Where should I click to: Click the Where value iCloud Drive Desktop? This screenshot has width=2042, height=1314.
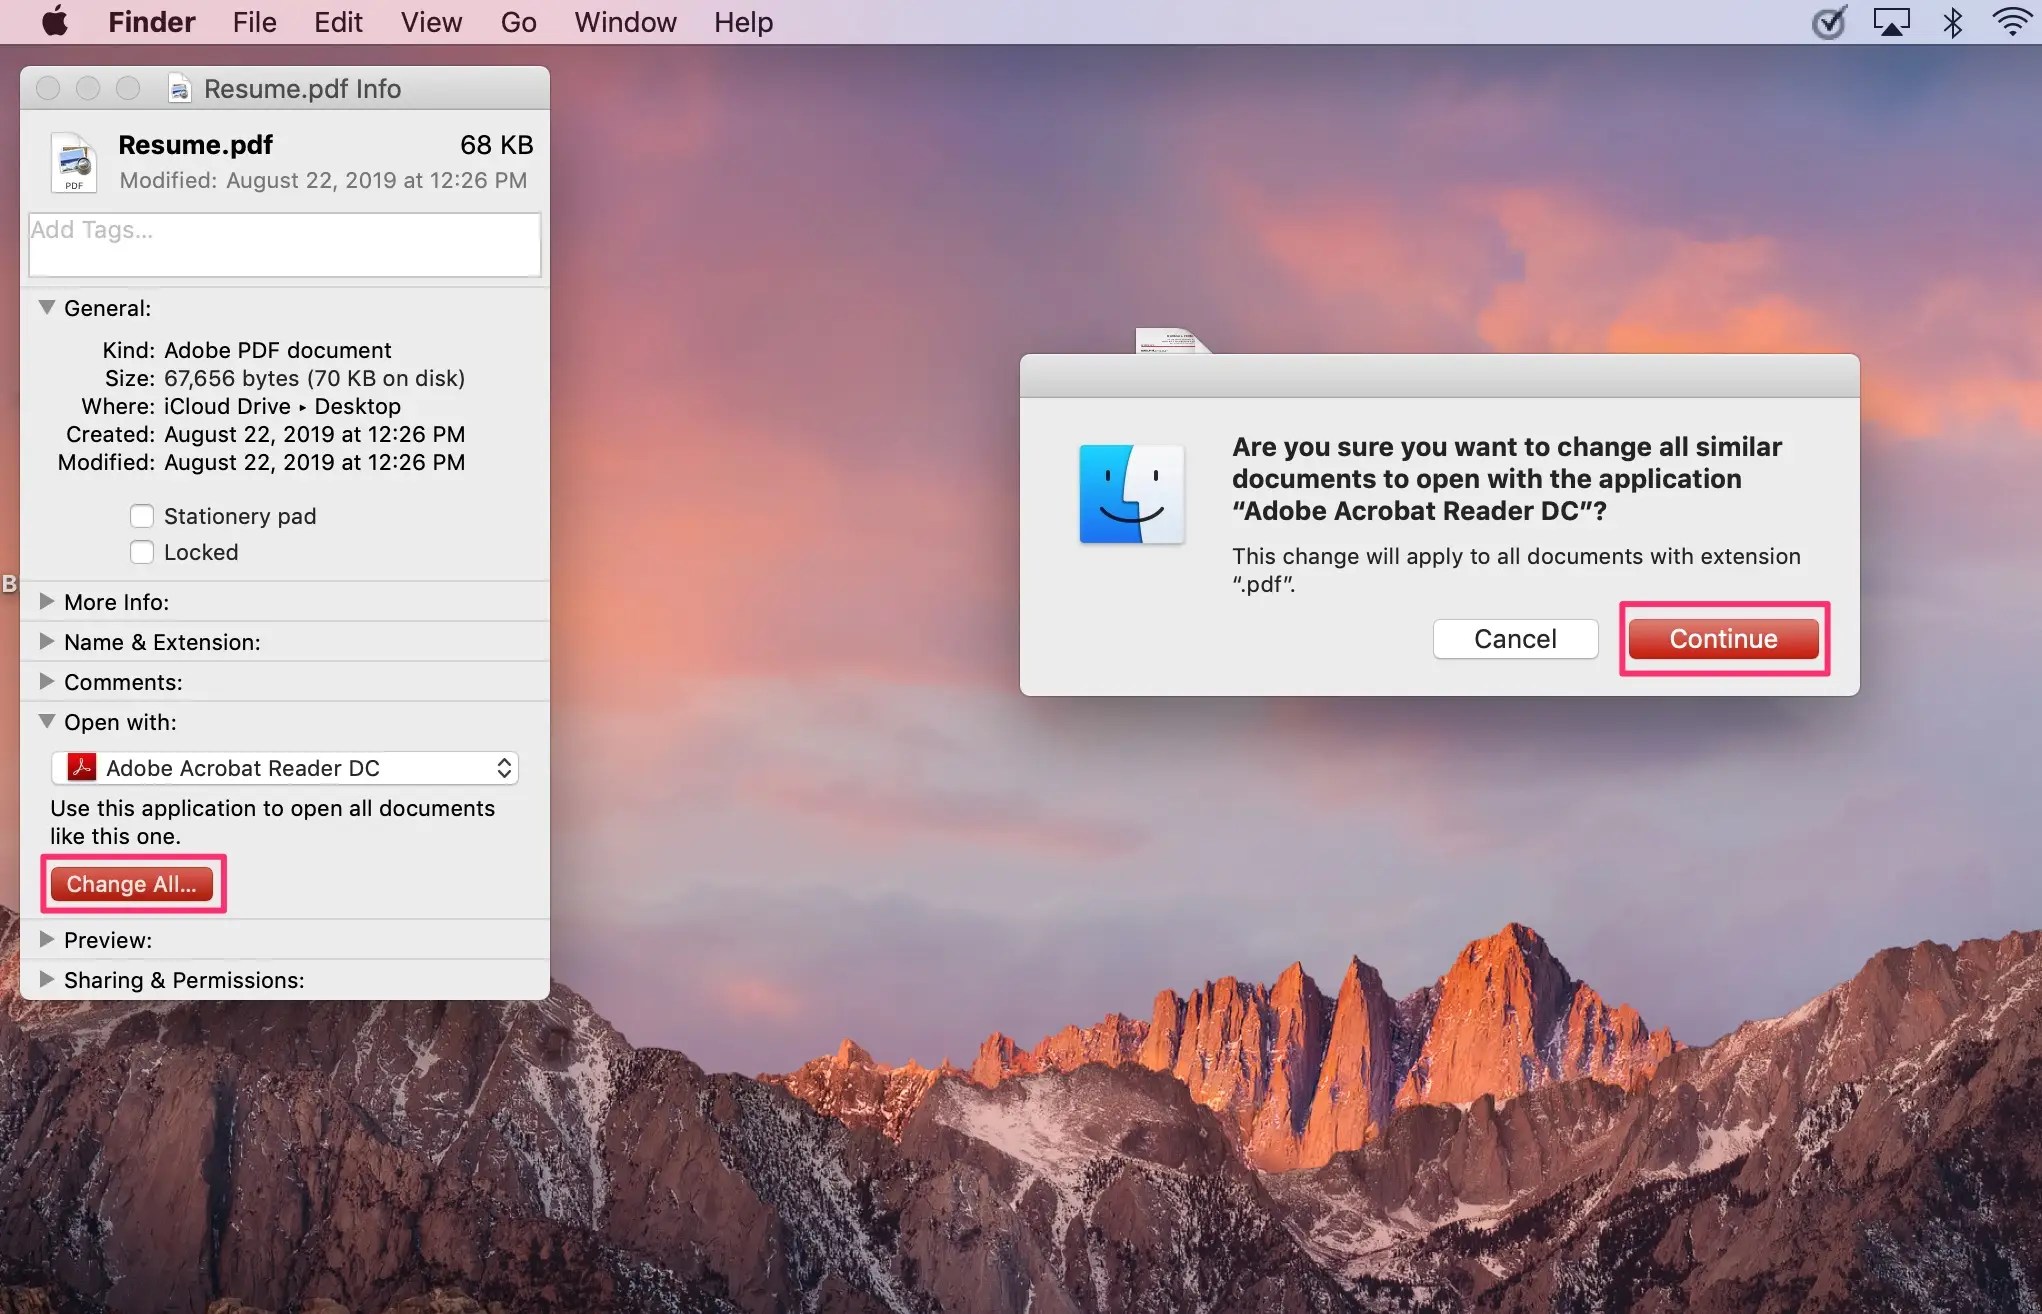pyautogui.click(x=282, y=406)
